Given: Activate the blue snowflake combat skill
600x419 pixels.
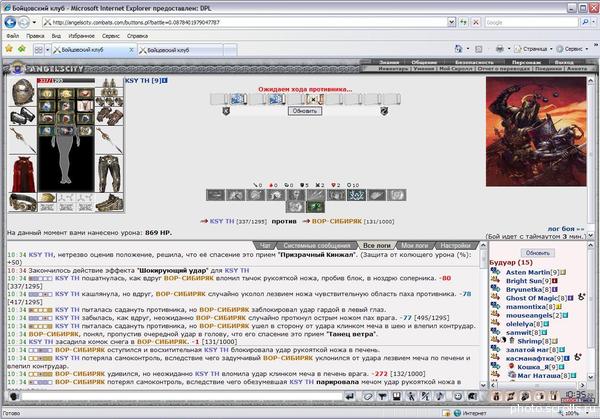Looking at the screenshot, I should (356, 195).
